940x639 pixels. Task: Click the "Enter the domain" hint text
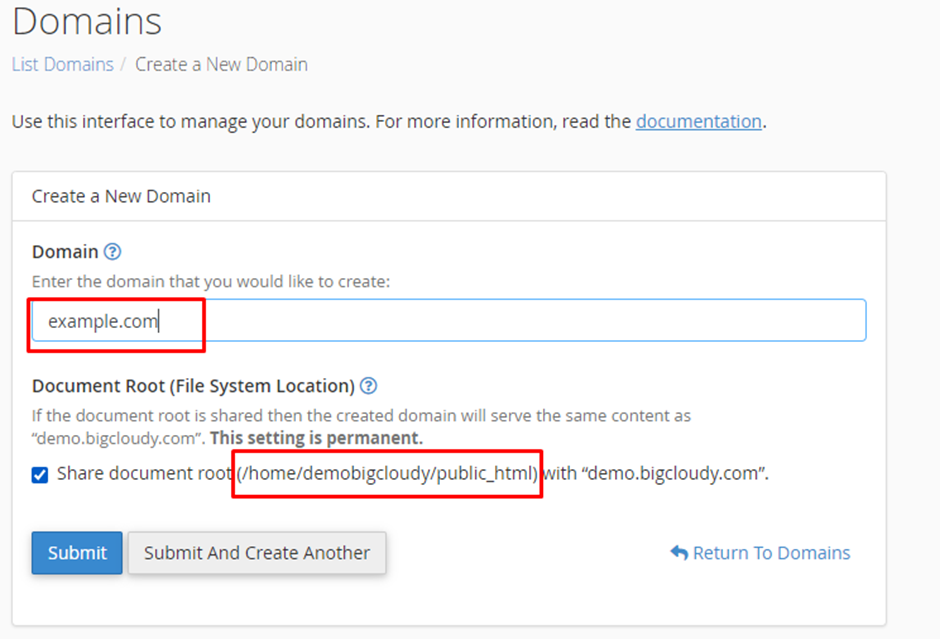tap(210, 282)
